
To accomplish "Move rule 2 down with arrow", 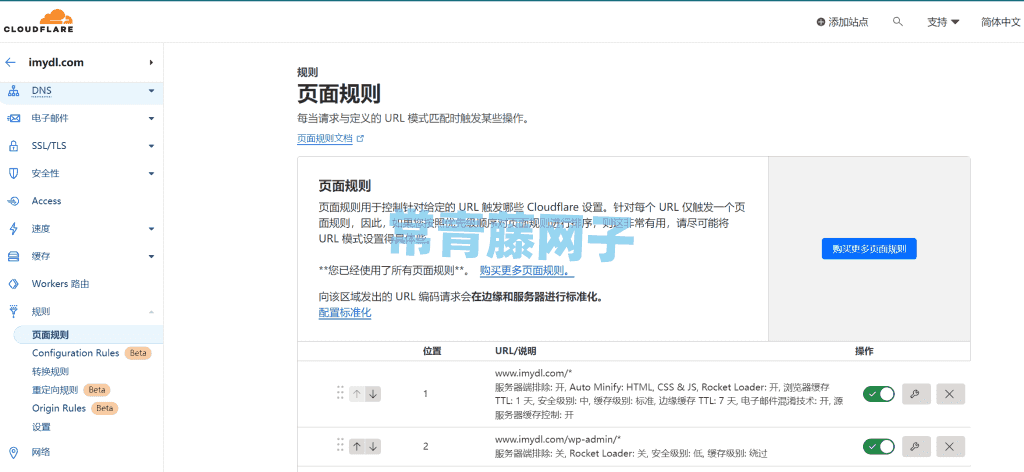I will pos(373,447).
